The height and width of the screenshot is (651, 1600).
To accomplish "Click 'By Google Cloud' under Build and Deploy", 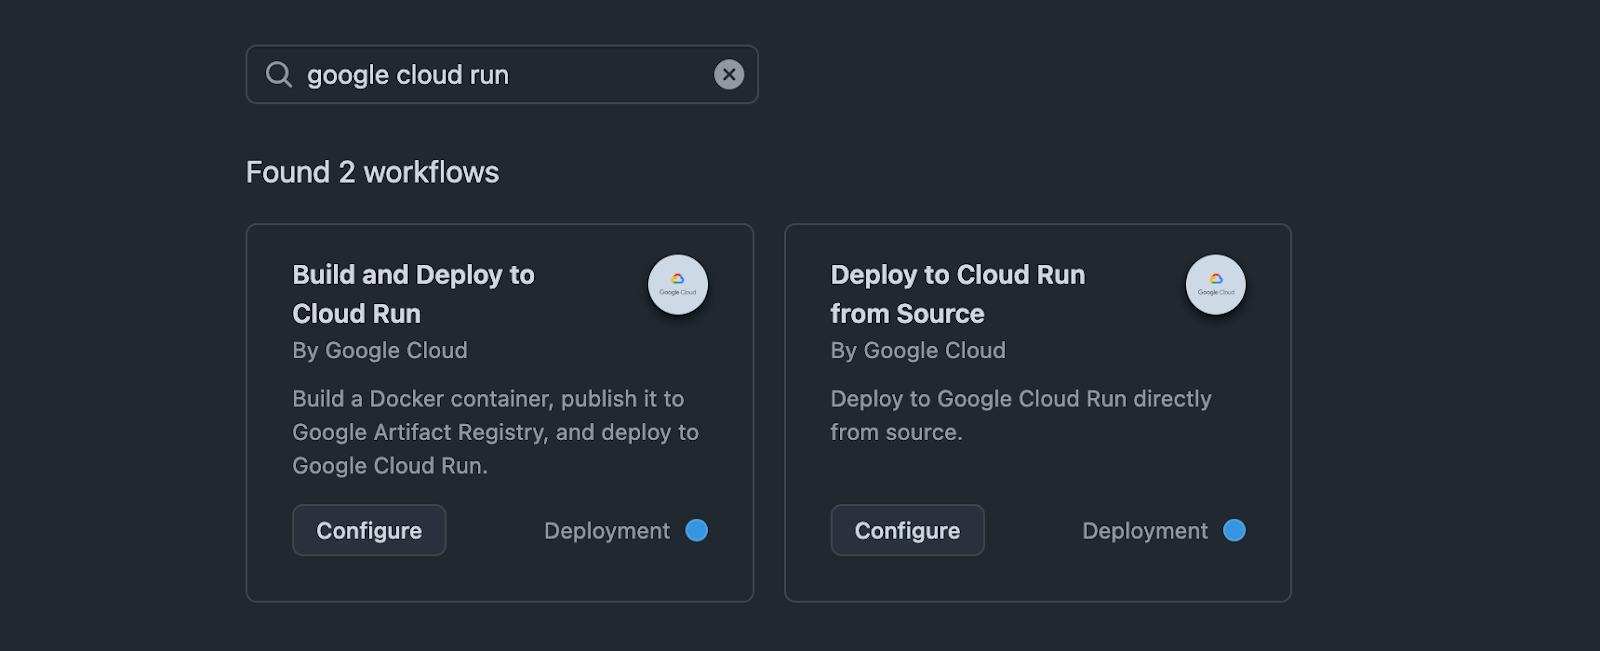I will tap(380, 350).
